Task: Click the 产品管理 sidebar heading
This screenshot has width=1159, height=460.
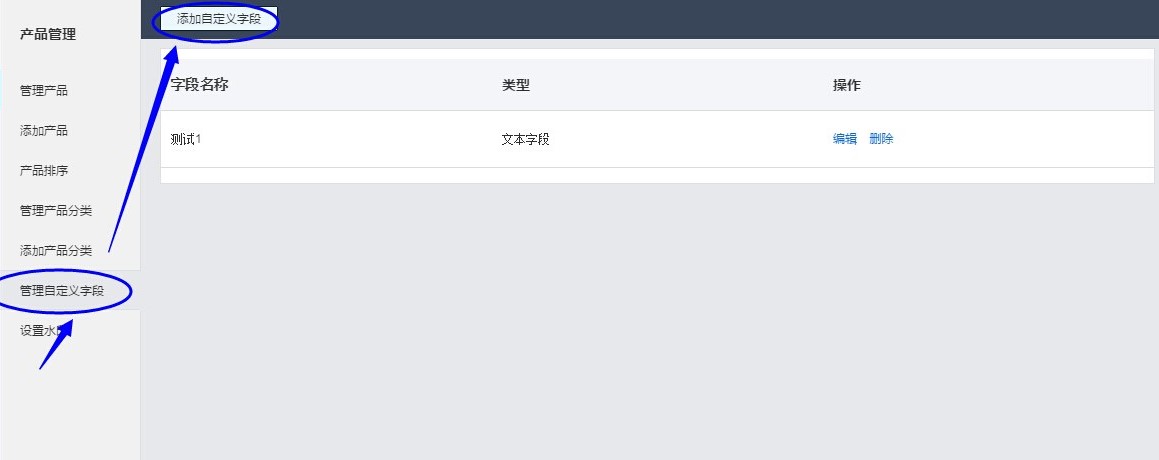Action: 48,34
